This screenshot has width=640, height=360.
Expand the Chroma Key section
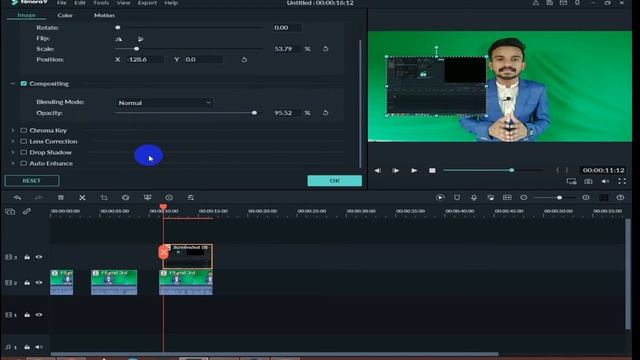(x=13, y=131)
